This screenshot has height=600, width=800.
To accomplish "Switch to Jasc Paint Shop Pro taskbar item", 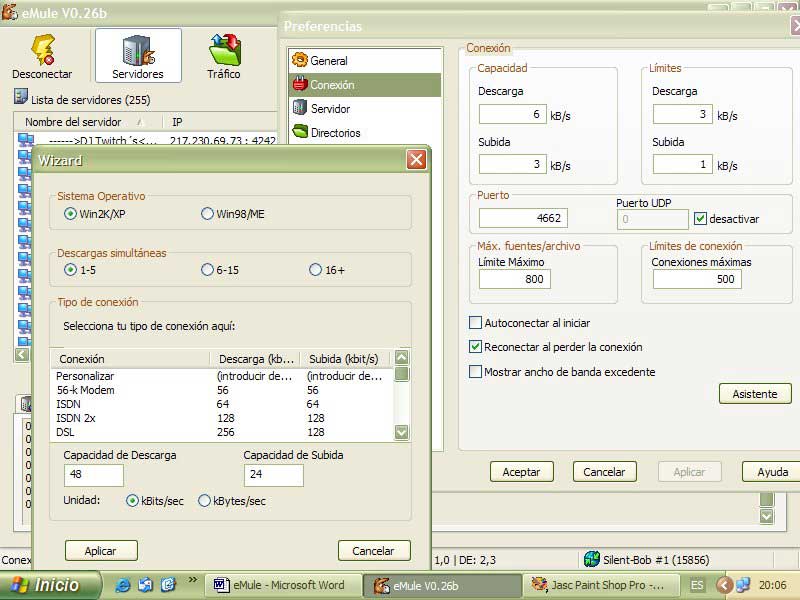I will [x=601, y=585].
